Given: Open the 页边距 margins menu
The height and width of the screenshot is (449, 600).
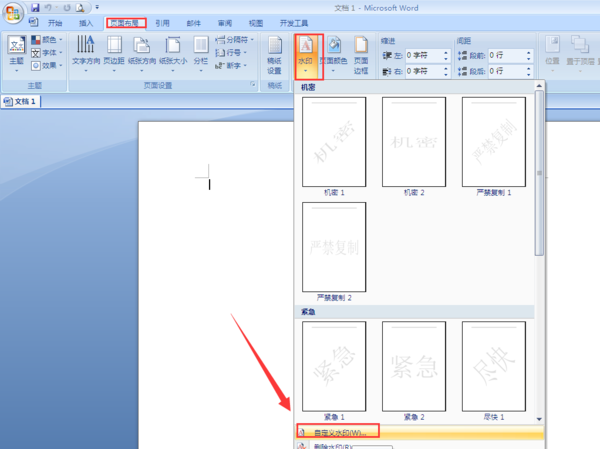Looking at the screenshot, I should pyautogui.click(x=114, y=54).
